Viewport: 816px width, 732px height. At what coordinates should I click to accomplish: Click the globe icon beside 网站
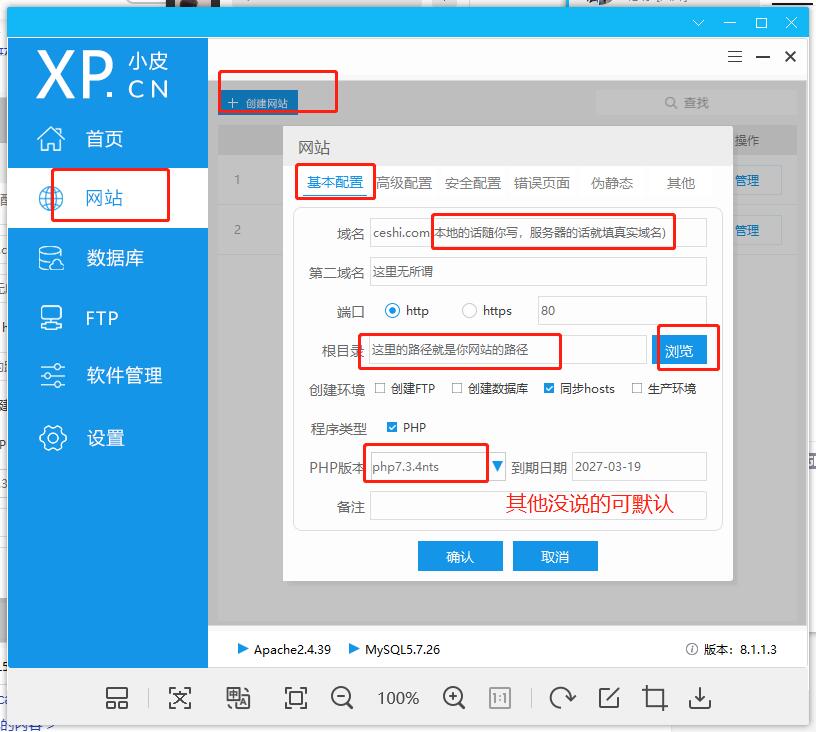pos(51,198)
